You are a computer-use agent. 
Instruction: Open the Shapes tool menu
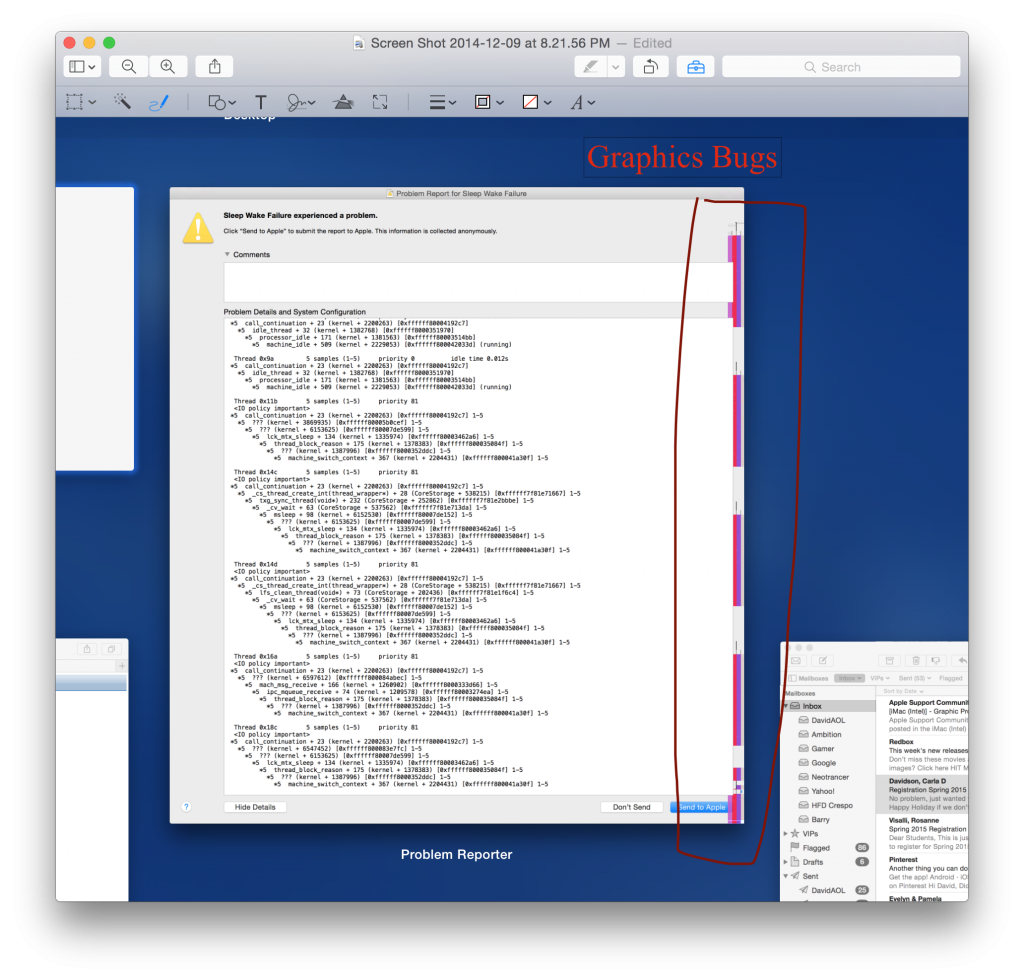(x=221, y=103)
